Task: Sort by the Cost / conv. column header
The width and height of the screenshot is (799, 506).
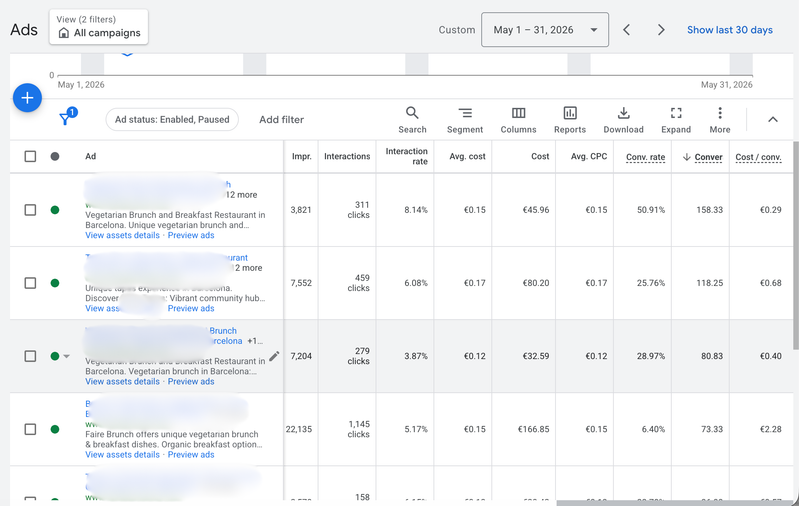Action: point(758,157)
